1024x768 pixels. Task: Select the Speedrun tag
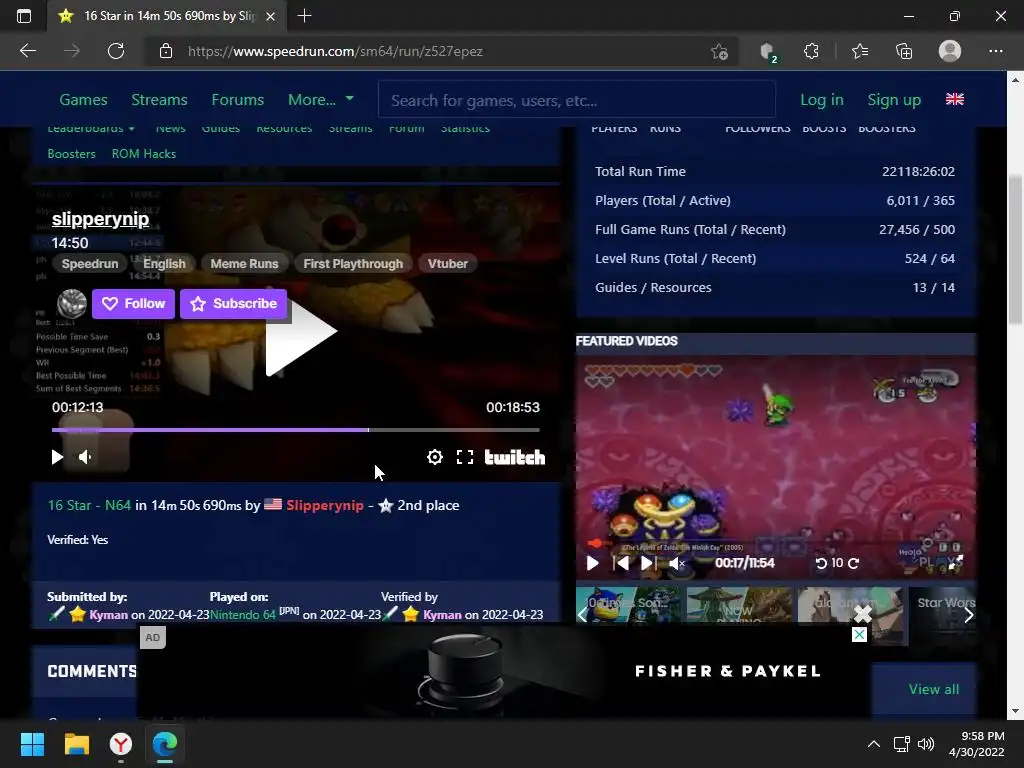click(90, 264)
